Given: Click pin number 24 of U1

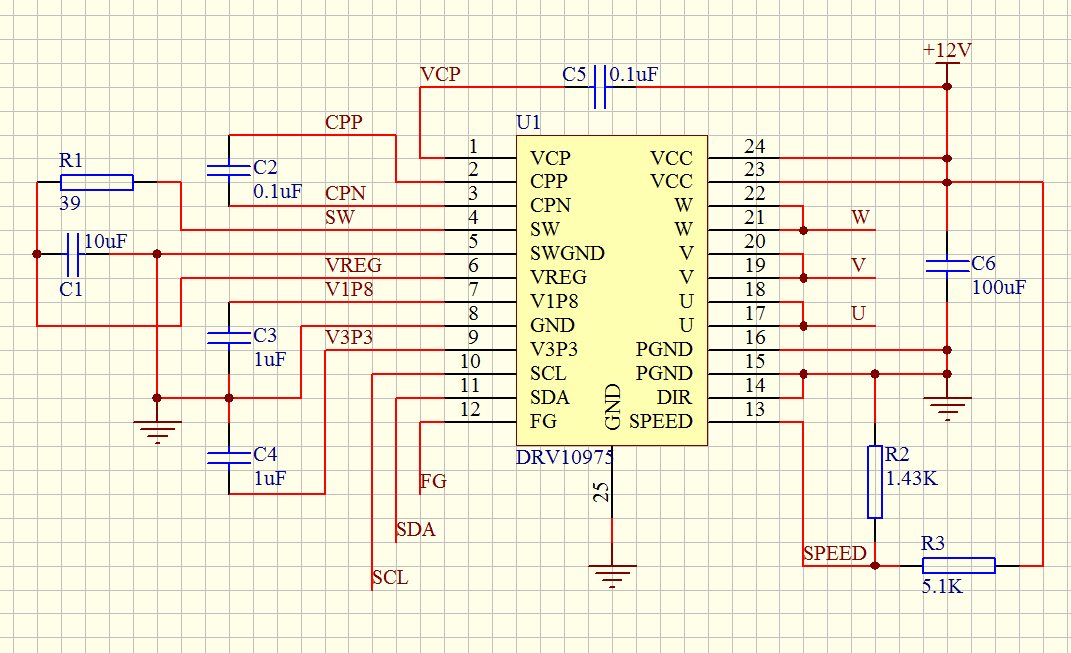Looking at the screenshot, I should 755,146.
